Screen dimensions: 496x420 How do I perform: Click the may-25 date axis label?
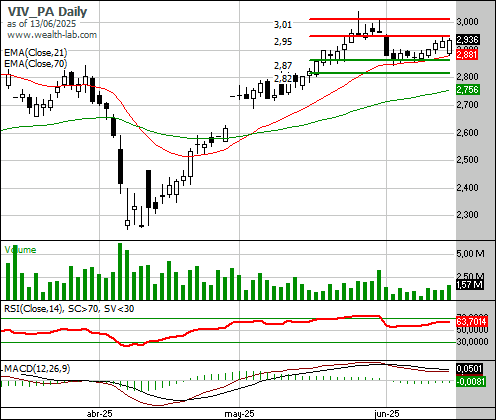[239, 414]
